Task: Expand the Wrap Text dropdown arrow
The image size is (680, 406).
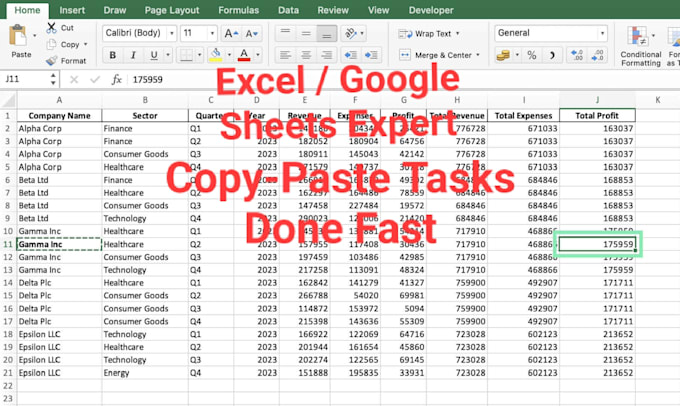Action: point(458,33)
